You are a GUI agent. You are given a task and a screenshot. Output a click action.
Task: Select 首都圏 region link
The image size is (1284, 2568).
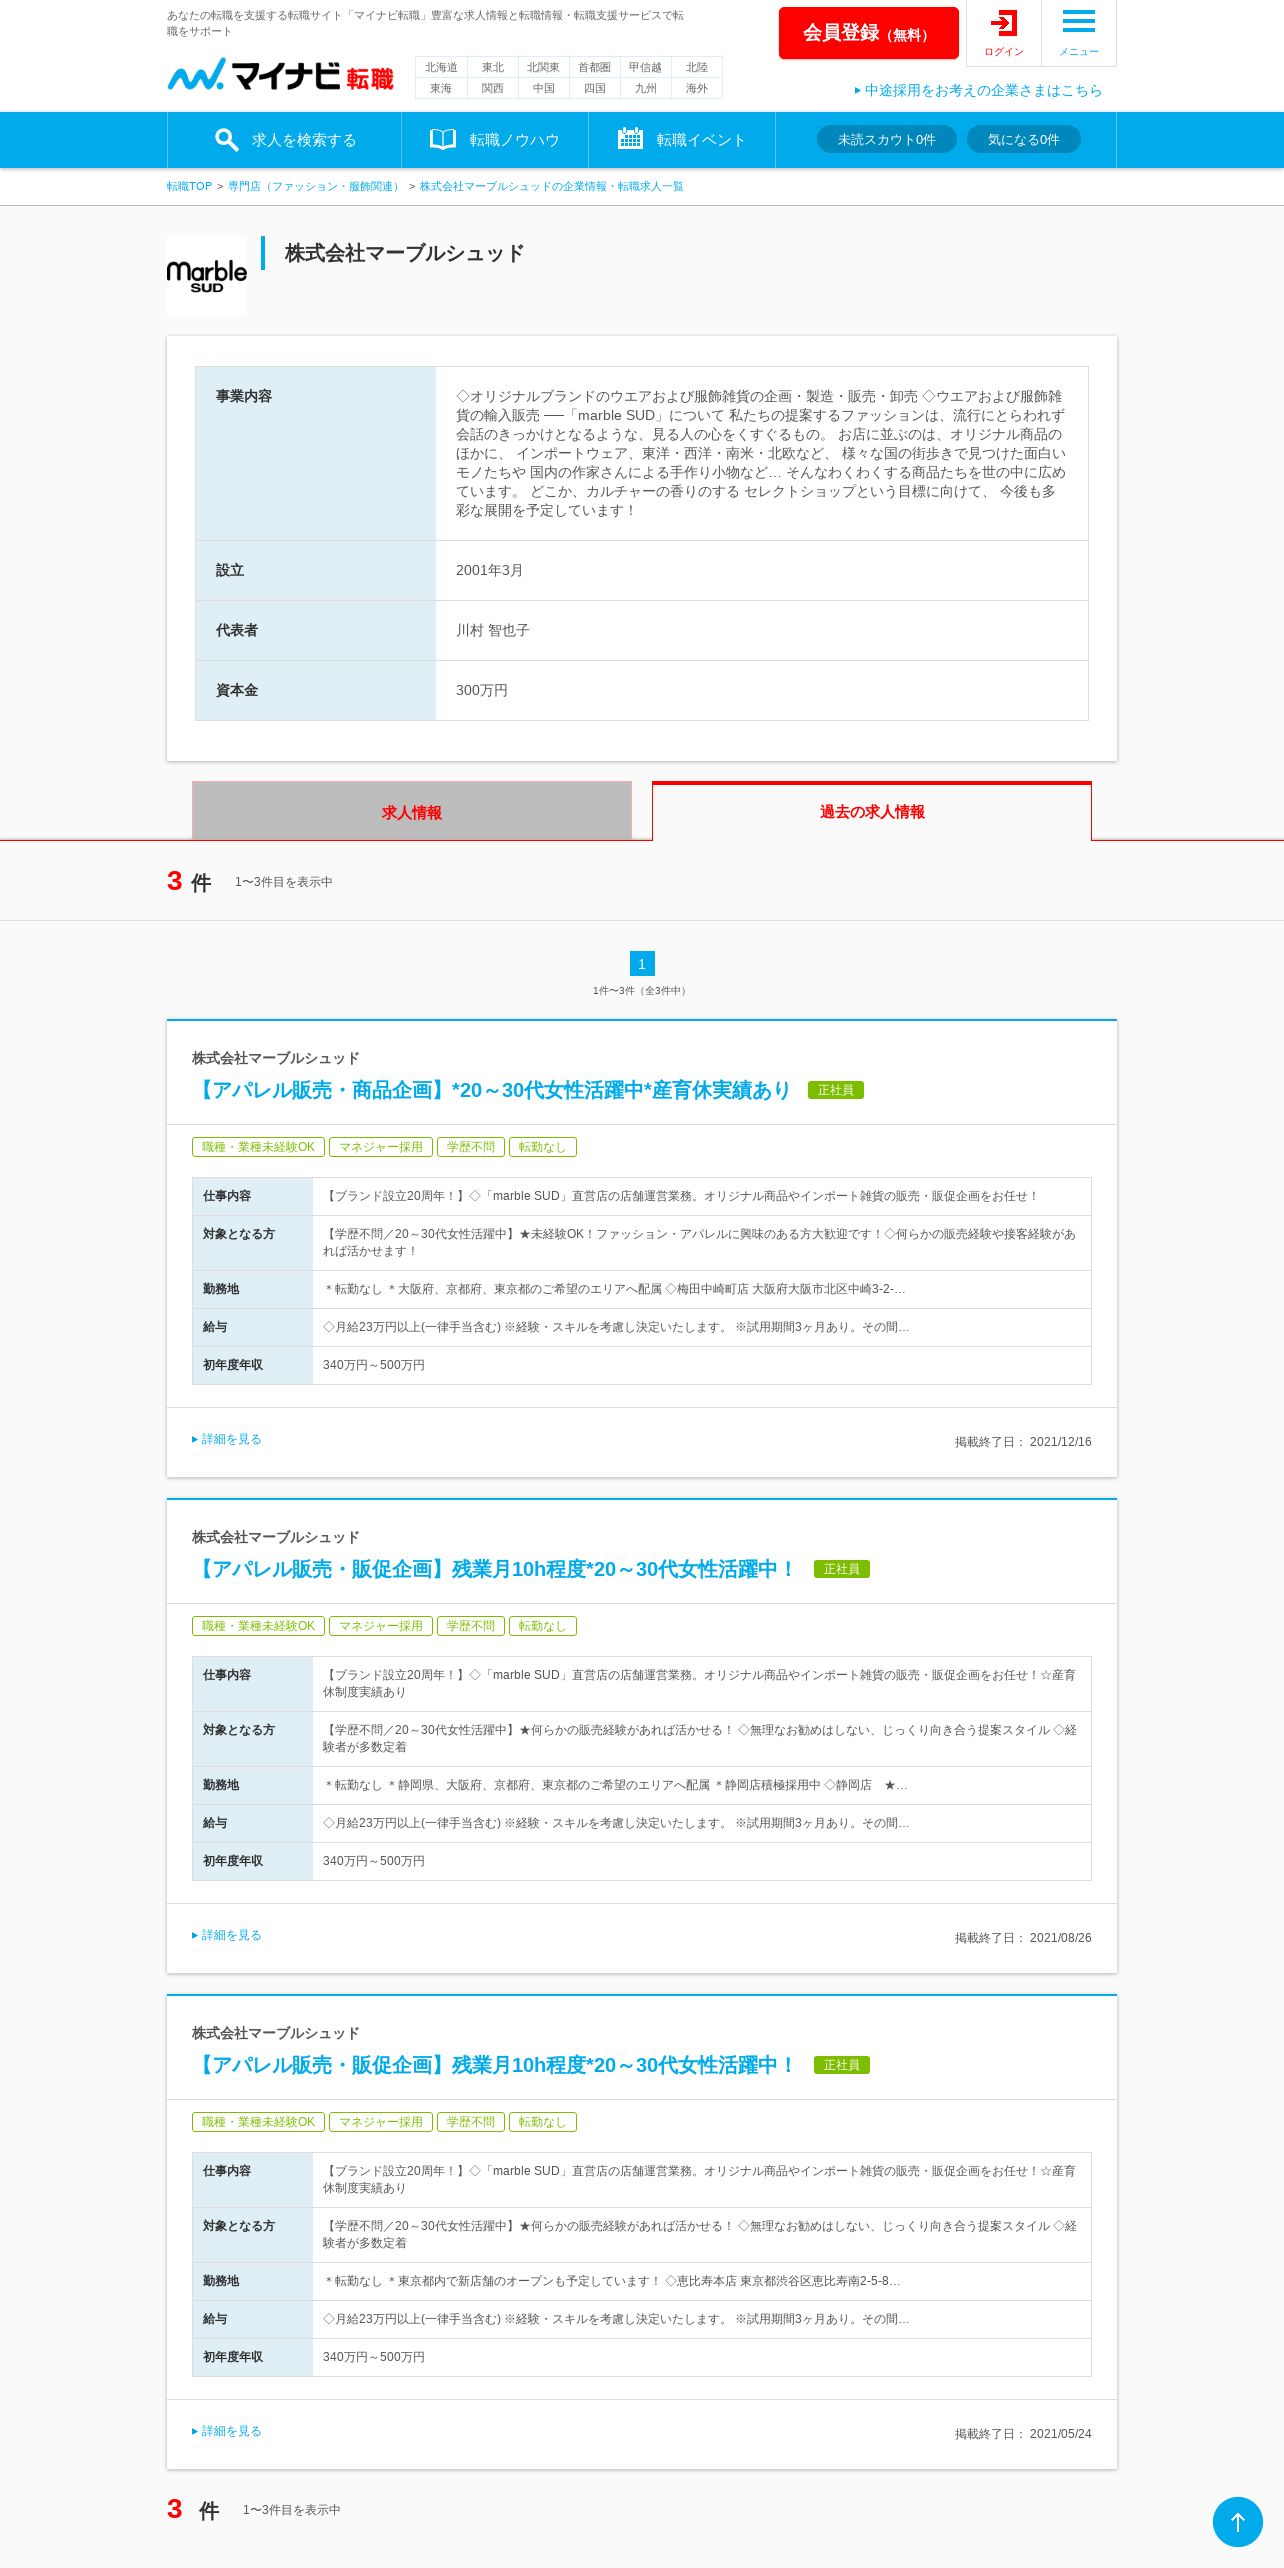point(594,67)
